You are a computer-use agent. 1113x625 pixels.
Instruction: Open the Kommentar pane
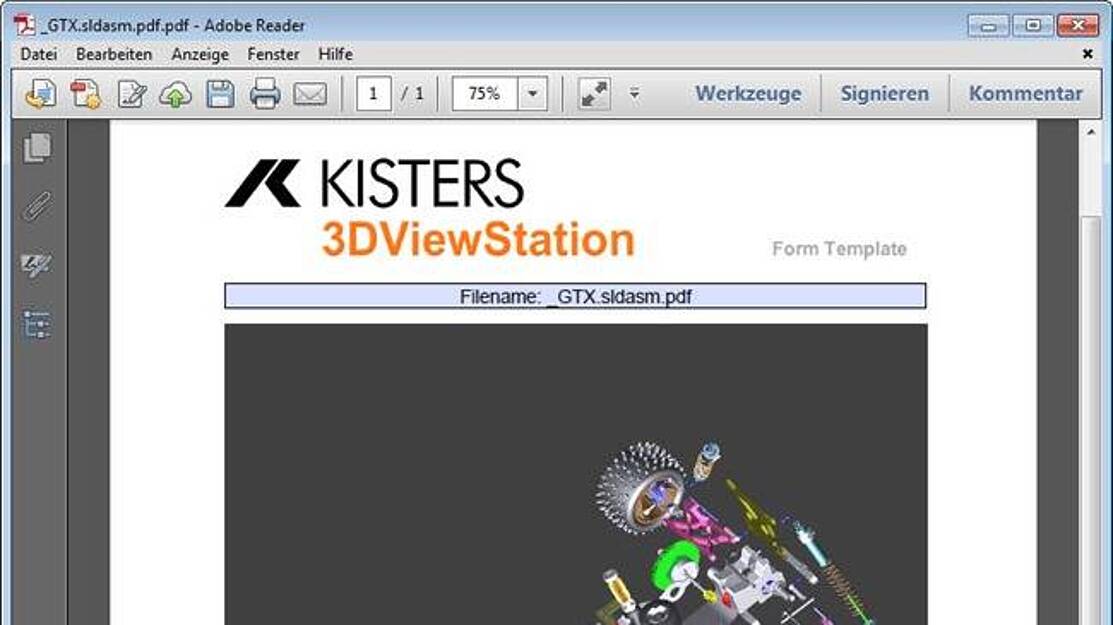pyautogui.click(x=1025, y=94)
